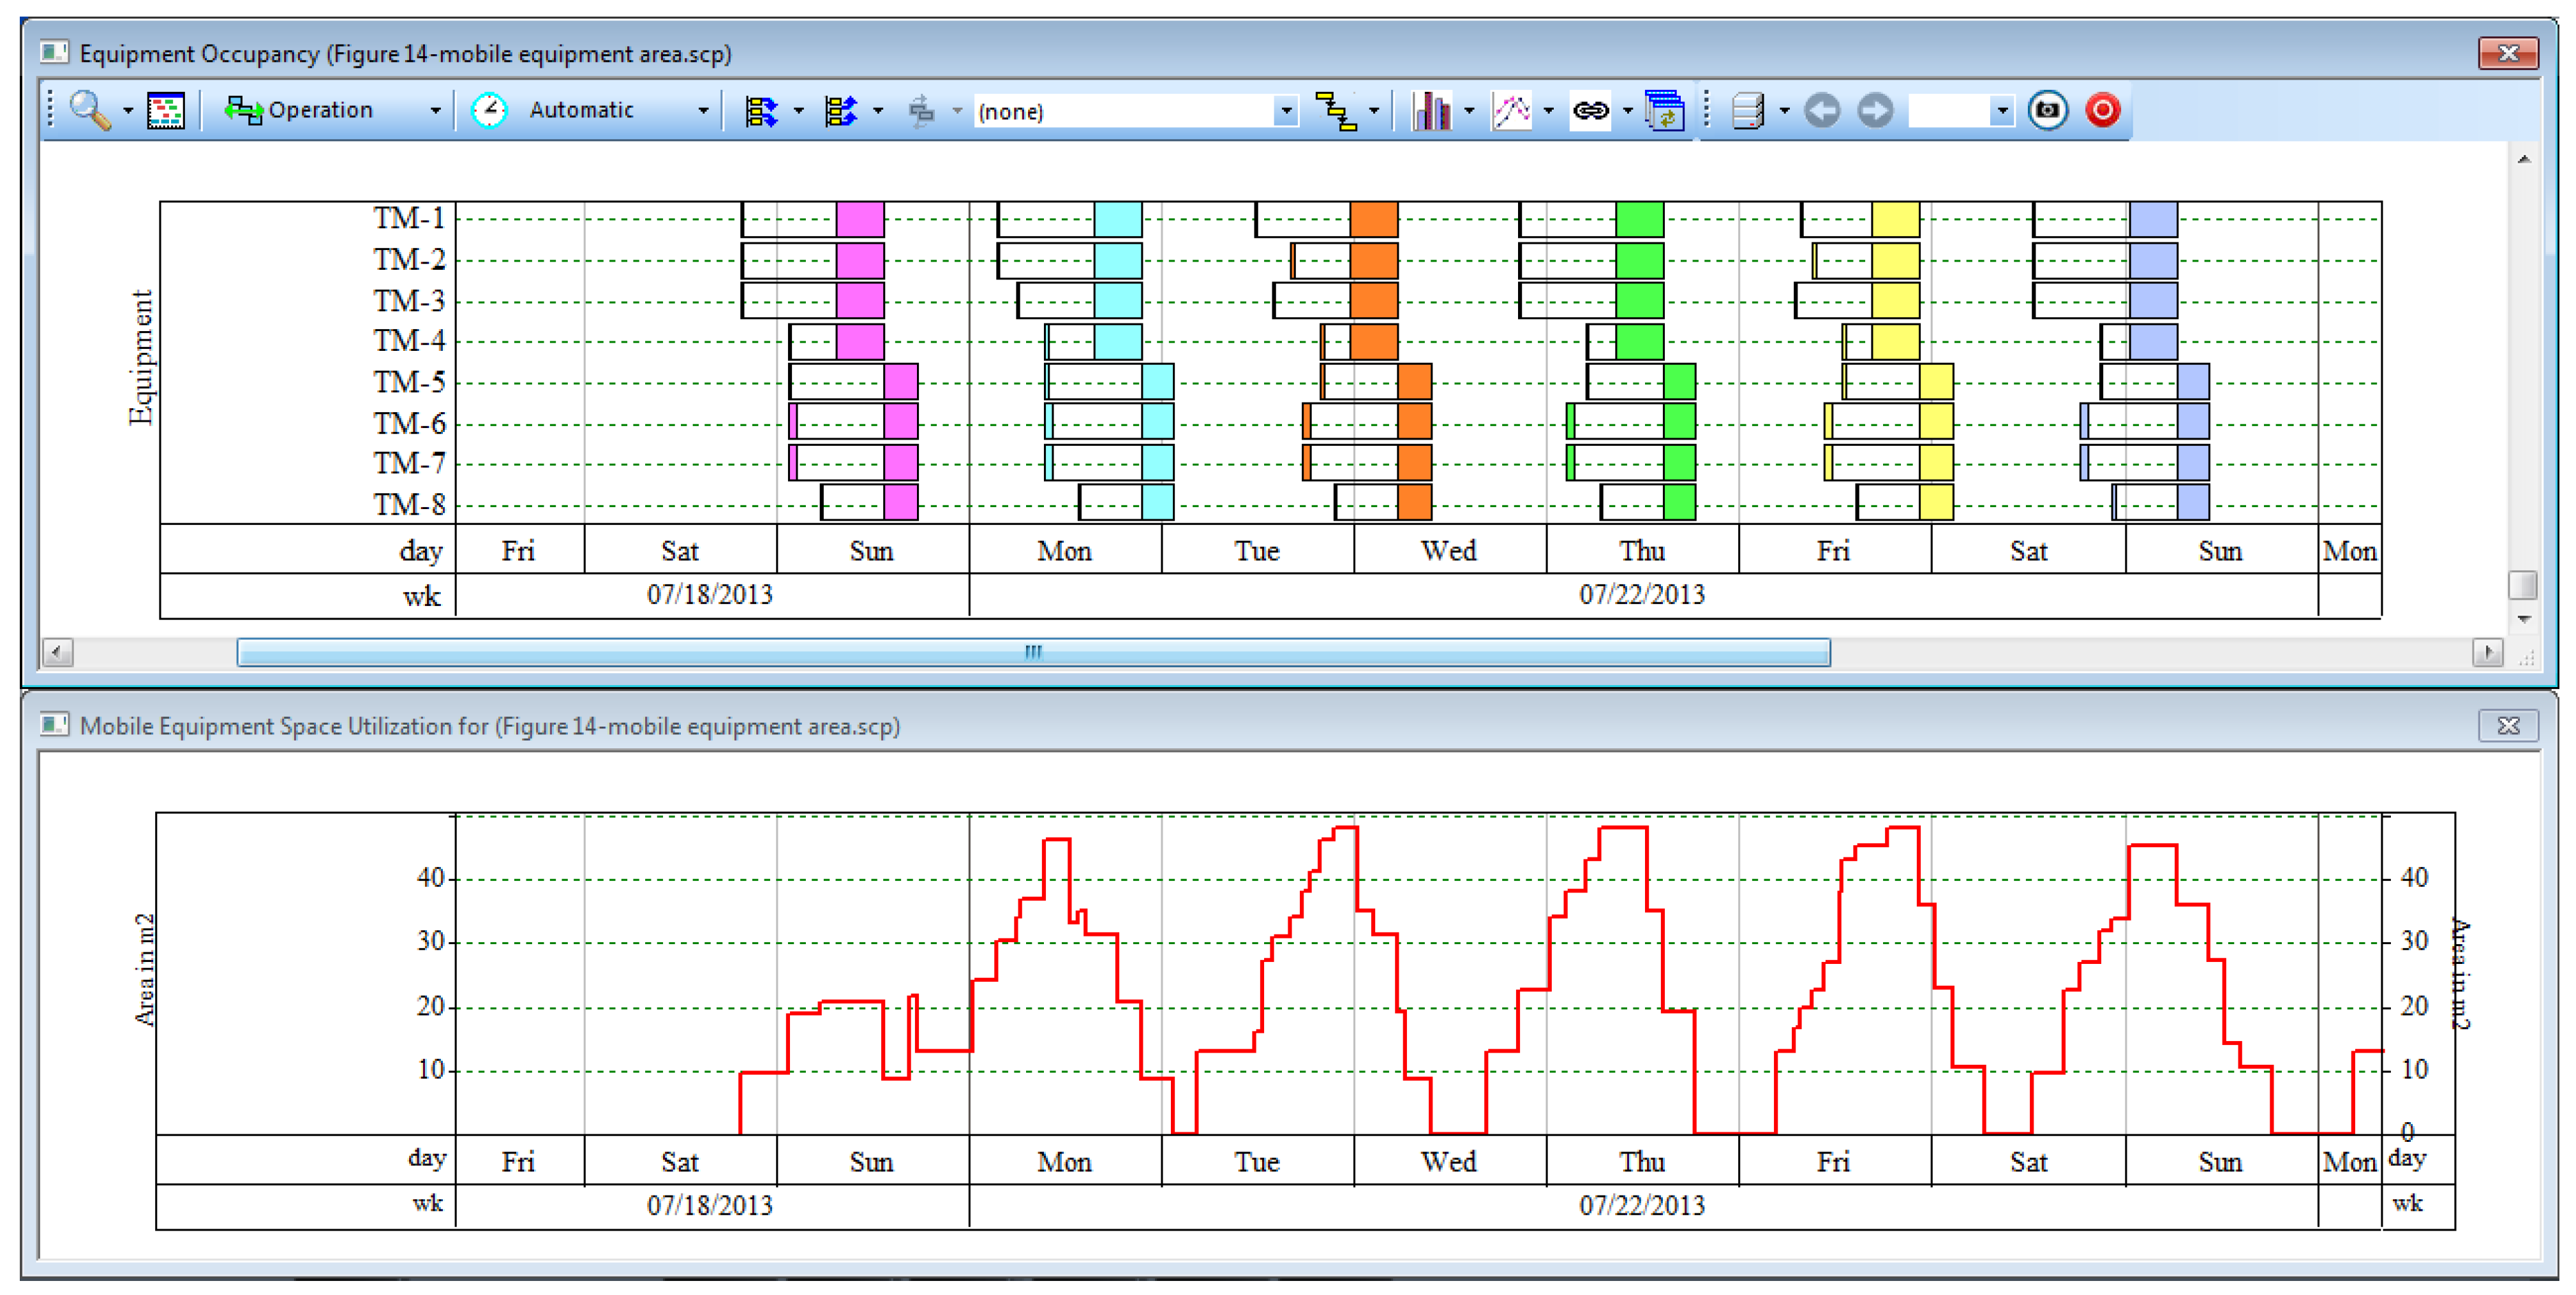This screenshot has height=1295, width=2576.
Task: Click the scroll right arrow of Equipment Occupancy
Action: (x=2487, y=652)
